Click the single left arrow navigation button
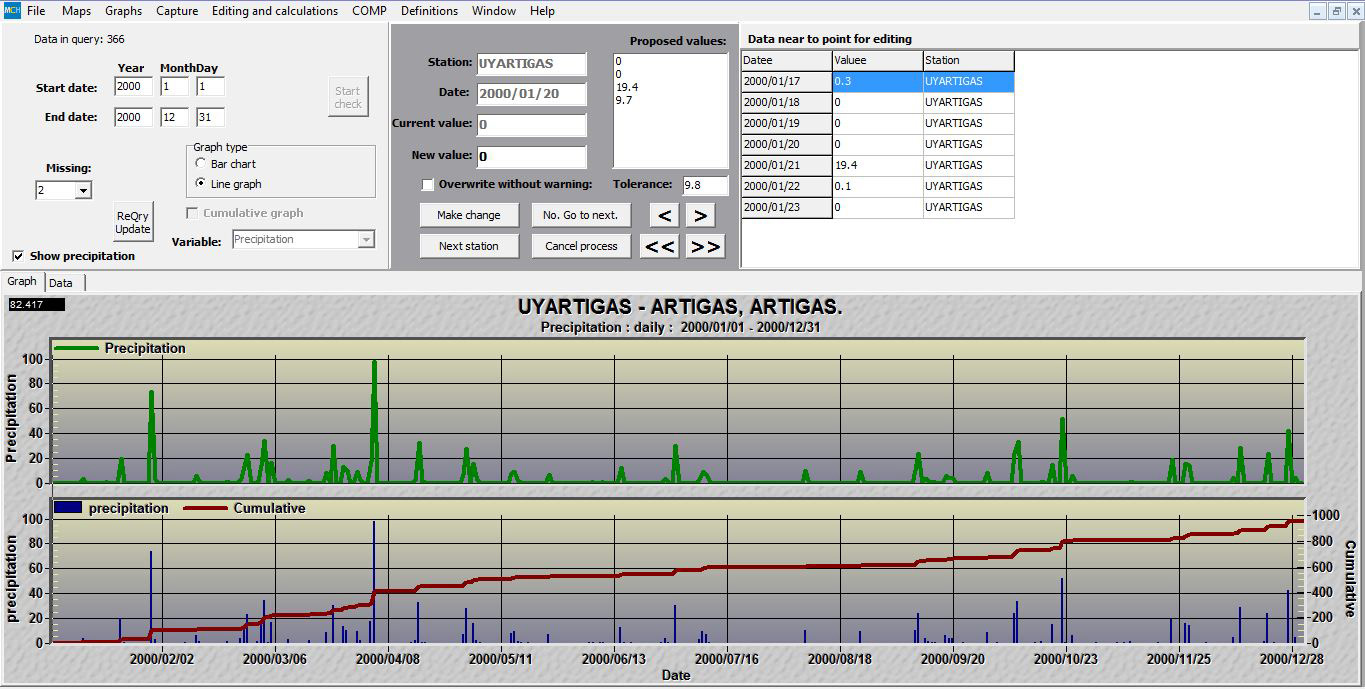 tap(665, 215)
